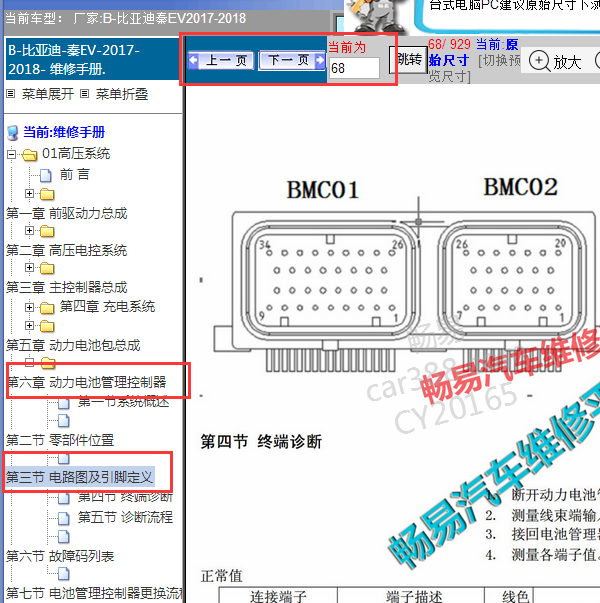This screenshot has width=600, height=603.
Task: Click folder icon above 第二章 高压电控系统
Action: 47,231
